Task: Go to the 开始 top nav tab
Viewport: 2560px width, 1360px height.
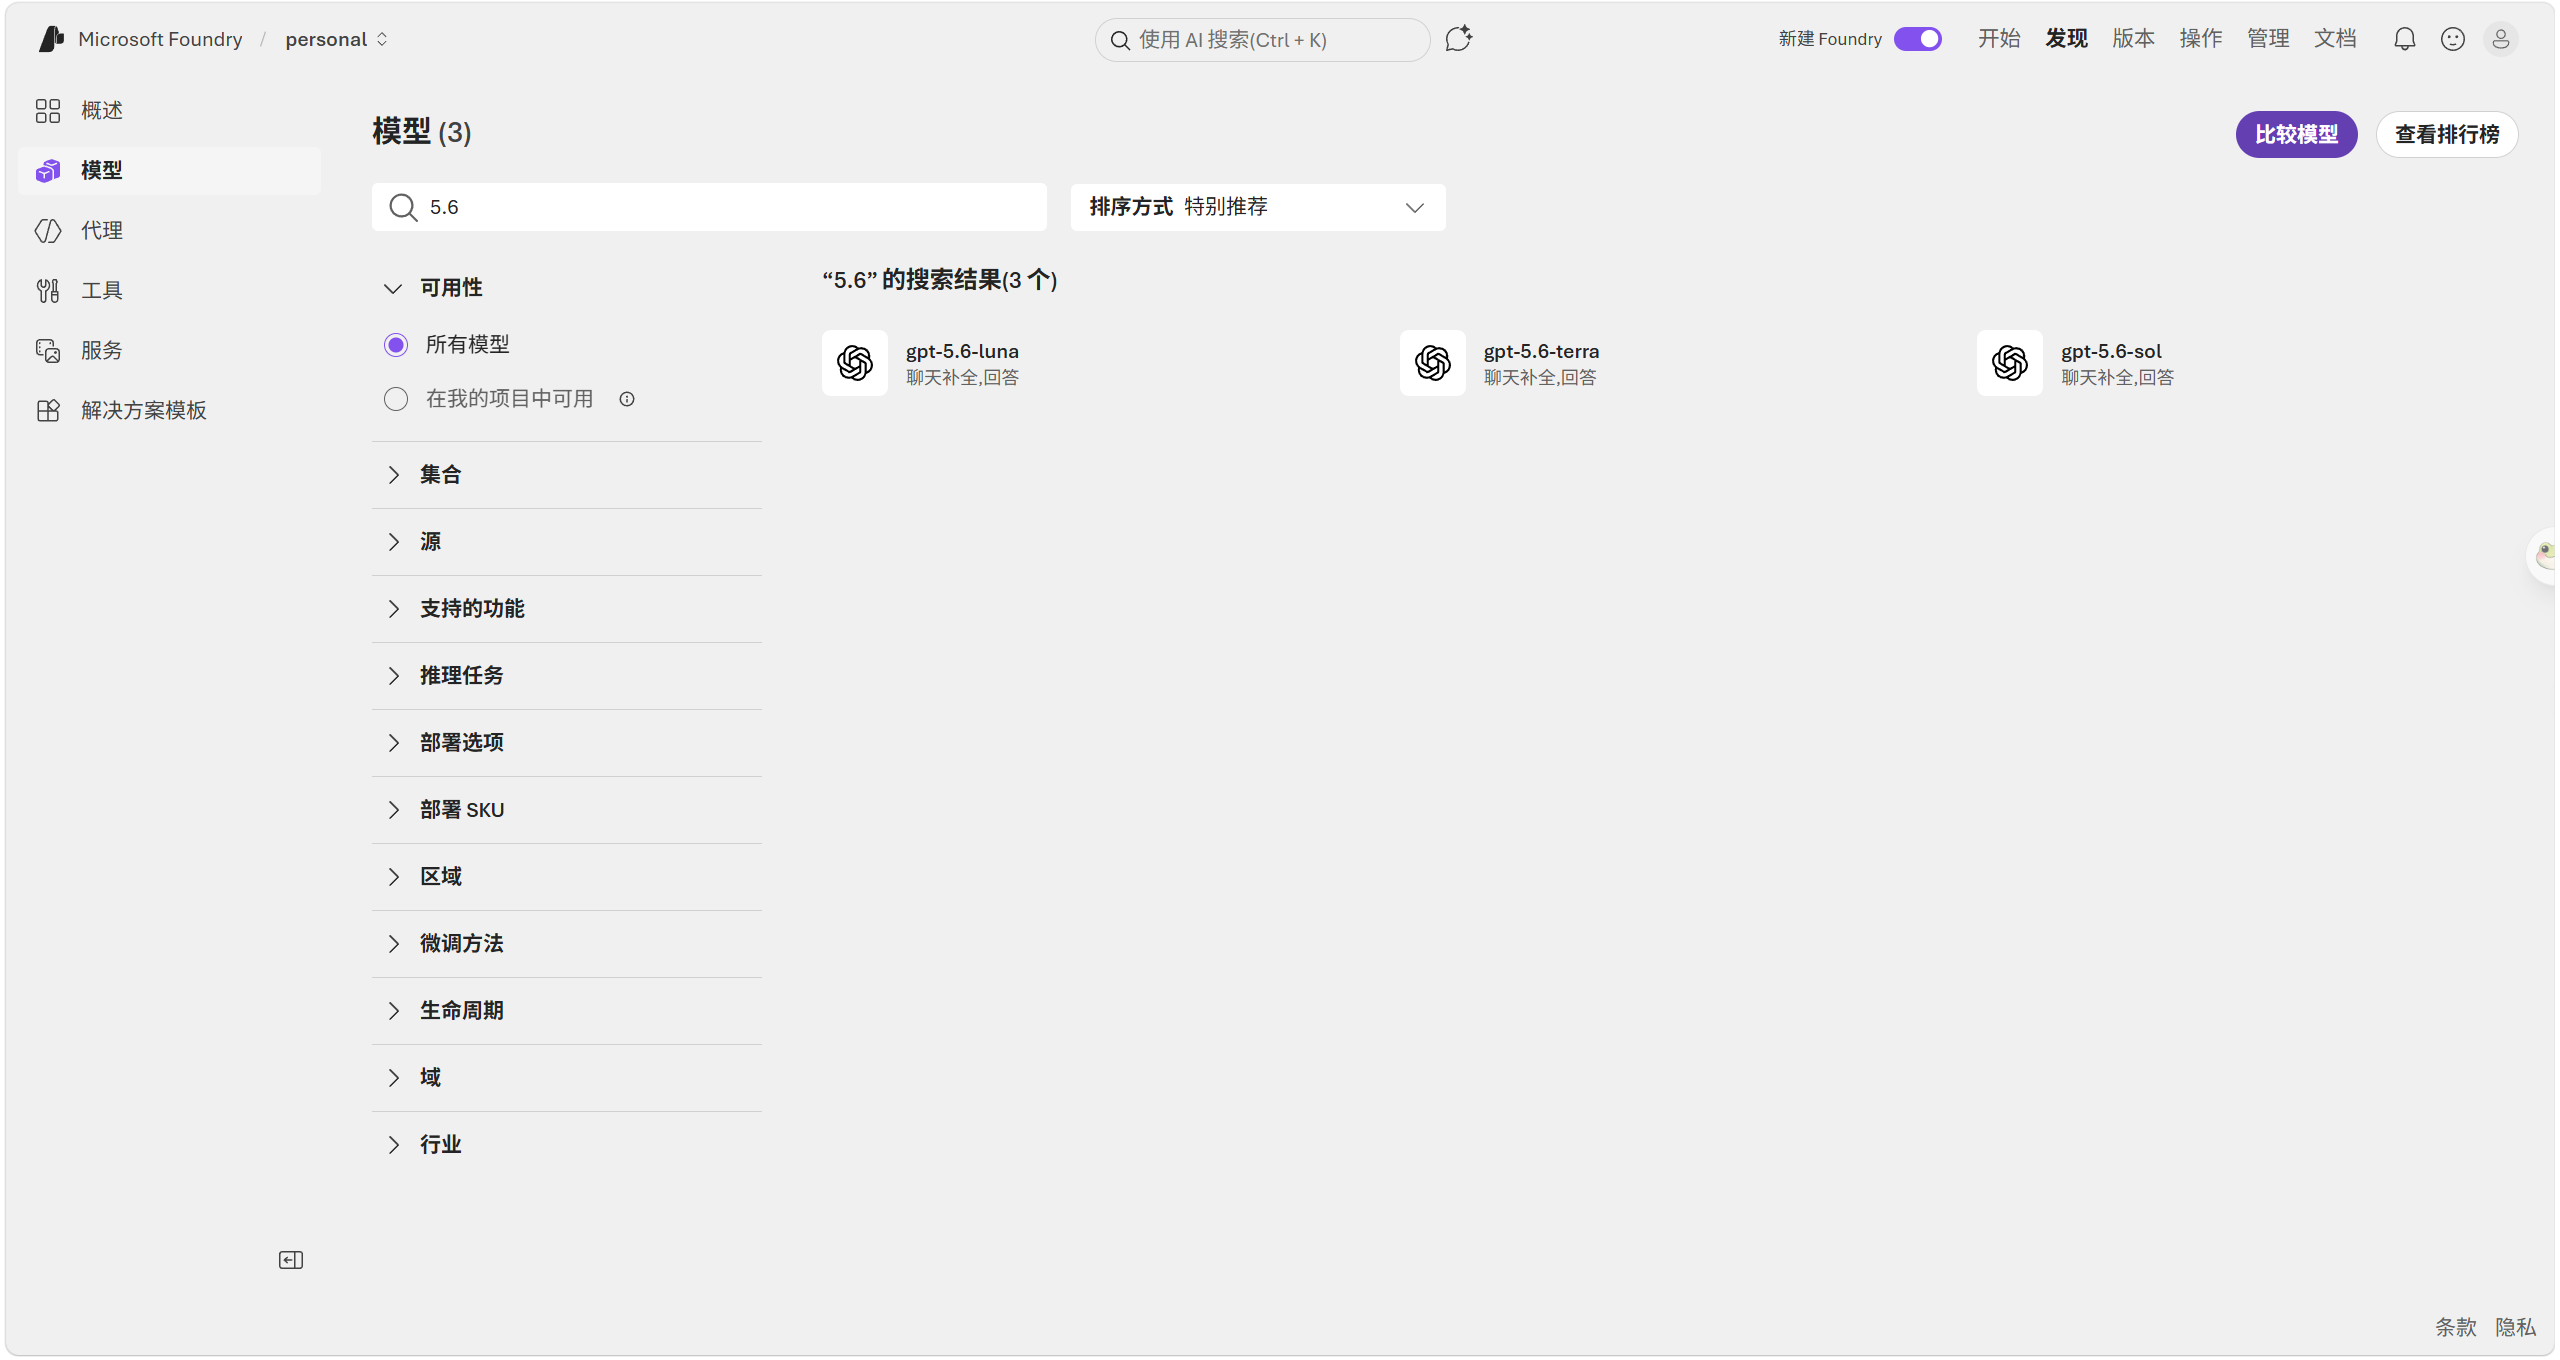Action: [1999, 39]
